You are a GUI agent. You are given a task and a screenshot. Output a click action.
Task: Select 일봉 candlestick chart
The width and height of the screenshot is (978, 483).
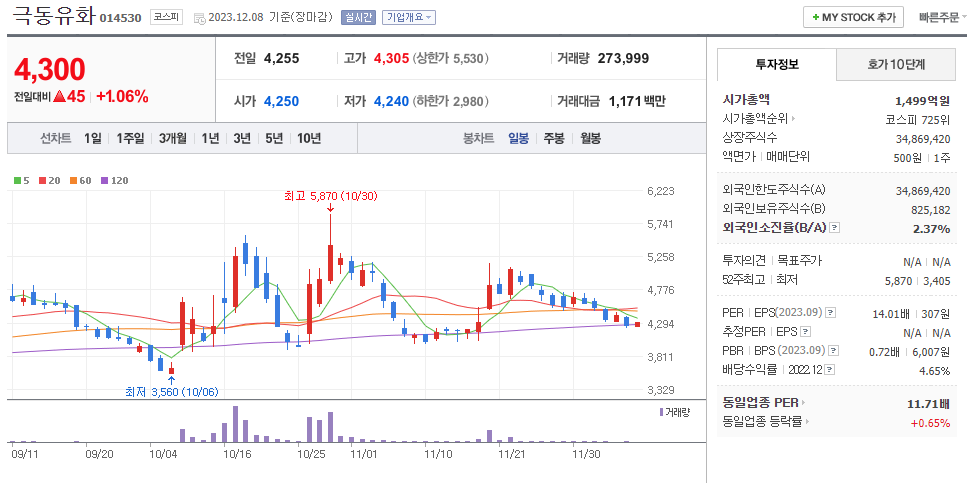[518, 139]
